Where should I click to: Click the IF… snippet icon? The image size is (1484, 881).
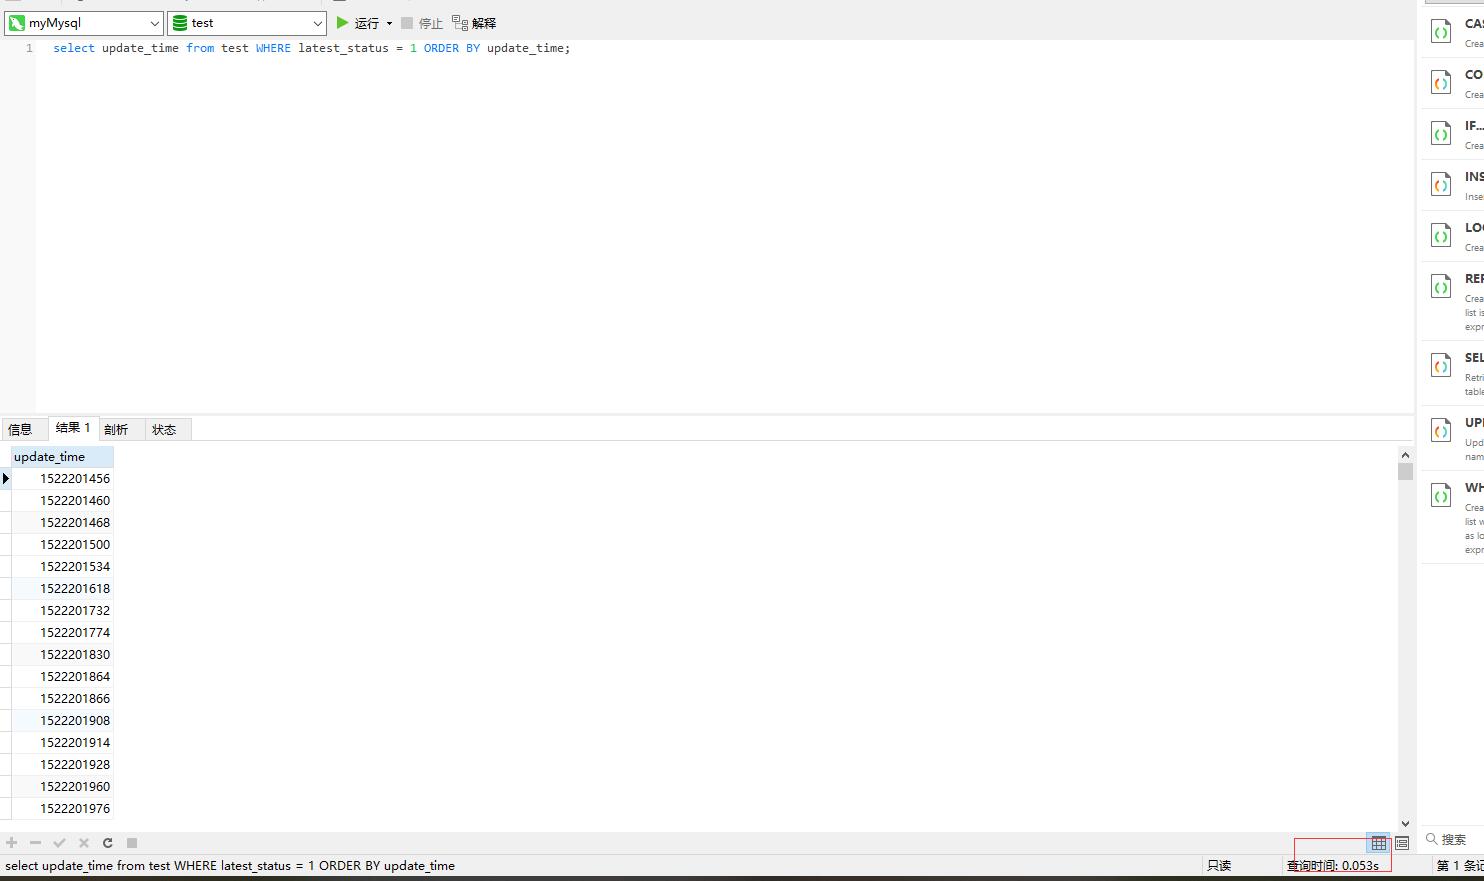click(1441, 134)
